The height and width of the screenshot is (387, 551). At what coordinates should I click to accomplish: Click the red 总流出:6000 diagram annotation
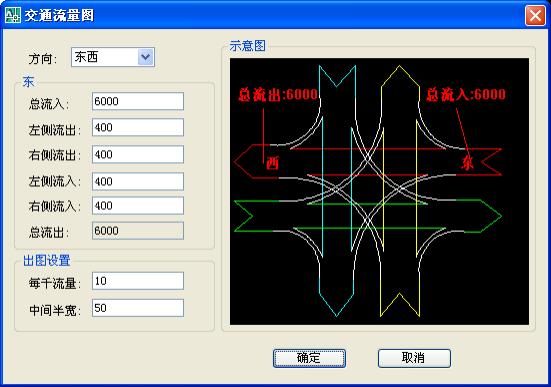click(x=278, y=95)
